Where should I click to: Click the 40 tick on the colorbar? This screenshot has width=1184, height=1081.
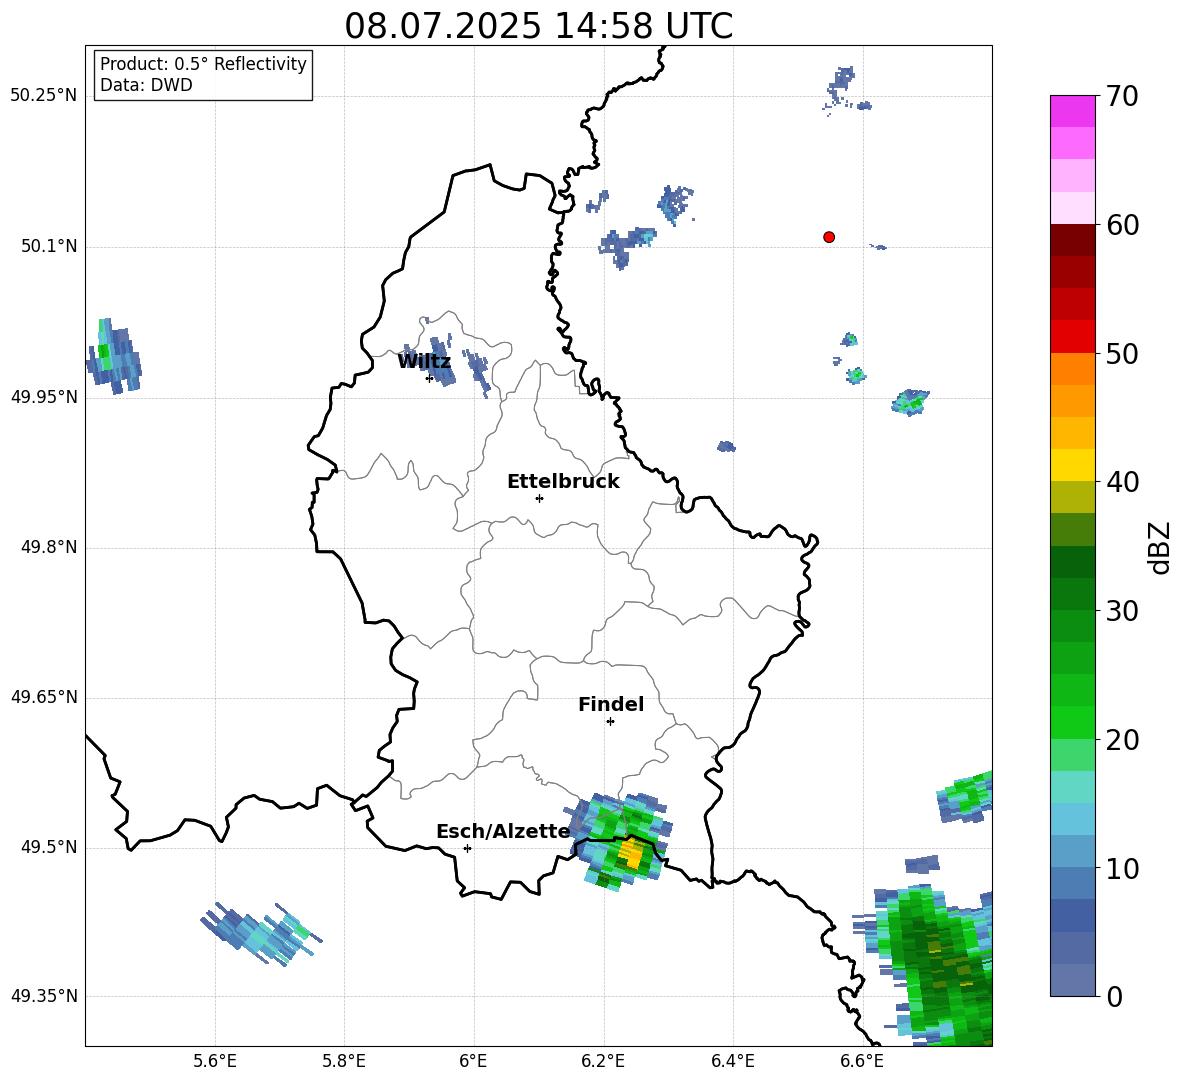coord(1122,482)
